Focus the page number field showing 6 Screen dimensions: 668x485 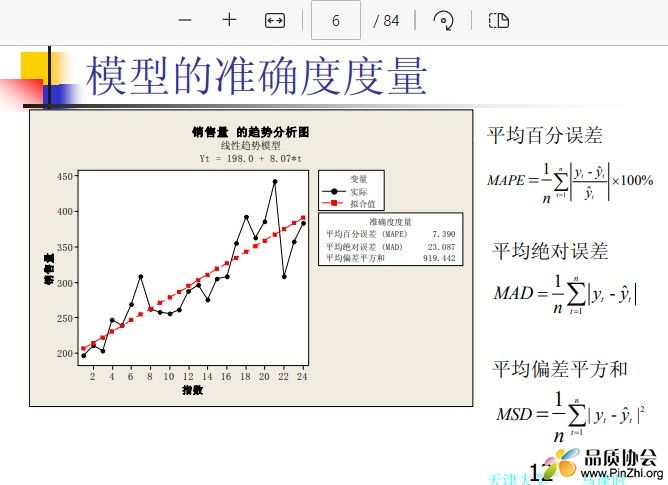click(x=336, y=20)
